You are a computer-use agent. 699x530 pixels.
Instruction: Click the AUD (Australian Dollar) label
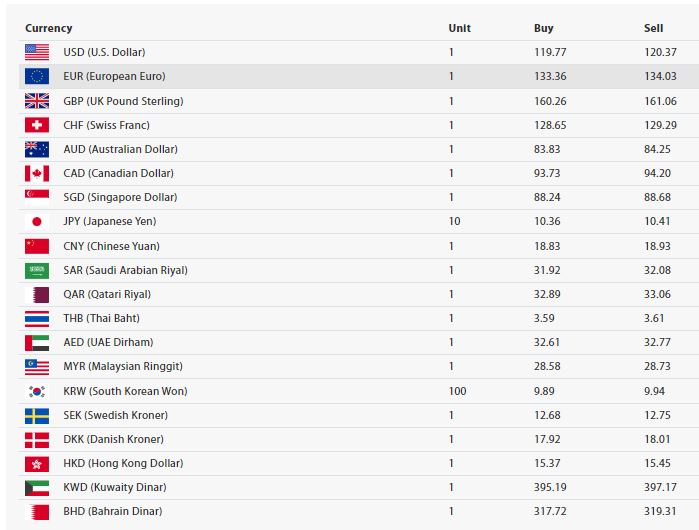[120, 149]
